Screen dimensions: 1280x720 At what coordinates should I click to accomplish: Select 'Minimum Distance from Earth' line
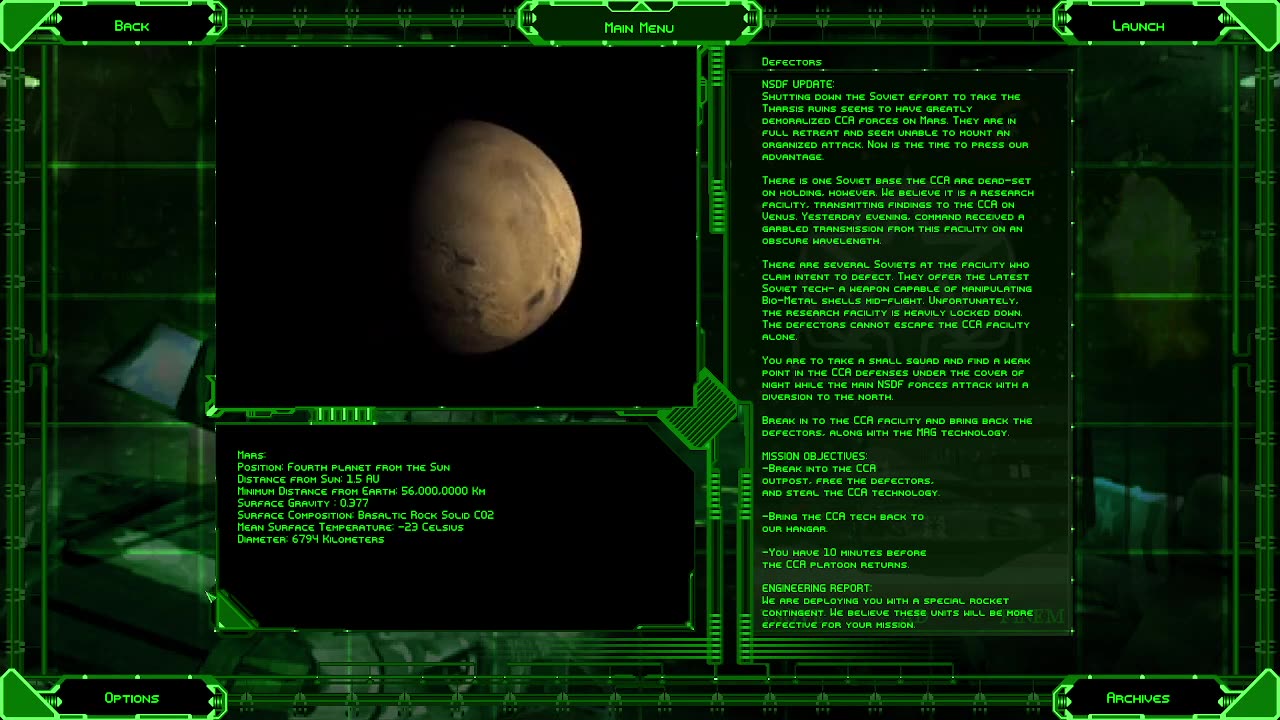tap(361, 491)
